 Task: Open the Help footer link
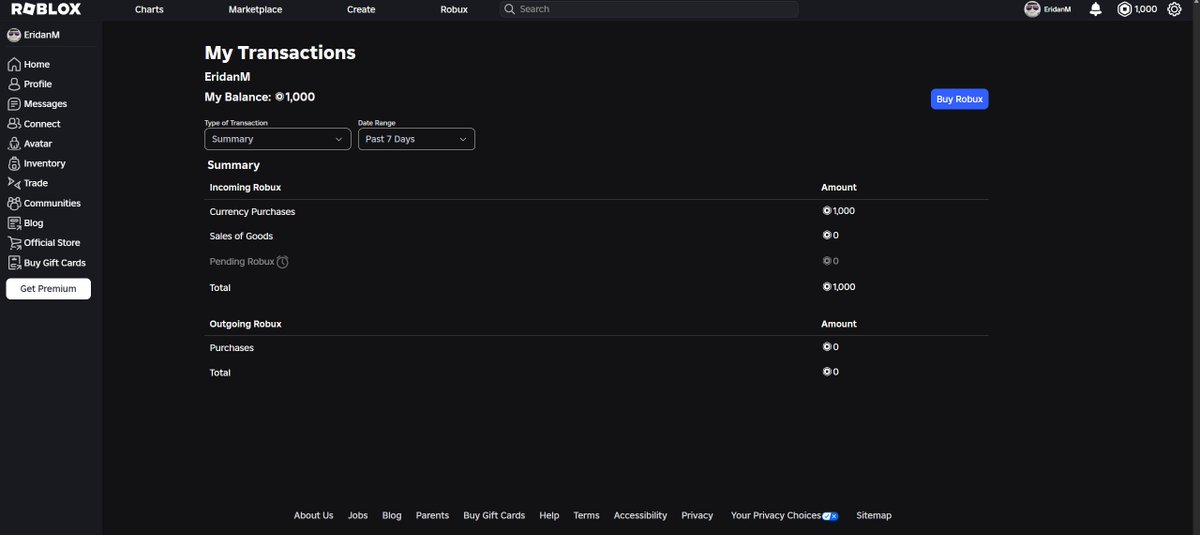pos(549,516)
